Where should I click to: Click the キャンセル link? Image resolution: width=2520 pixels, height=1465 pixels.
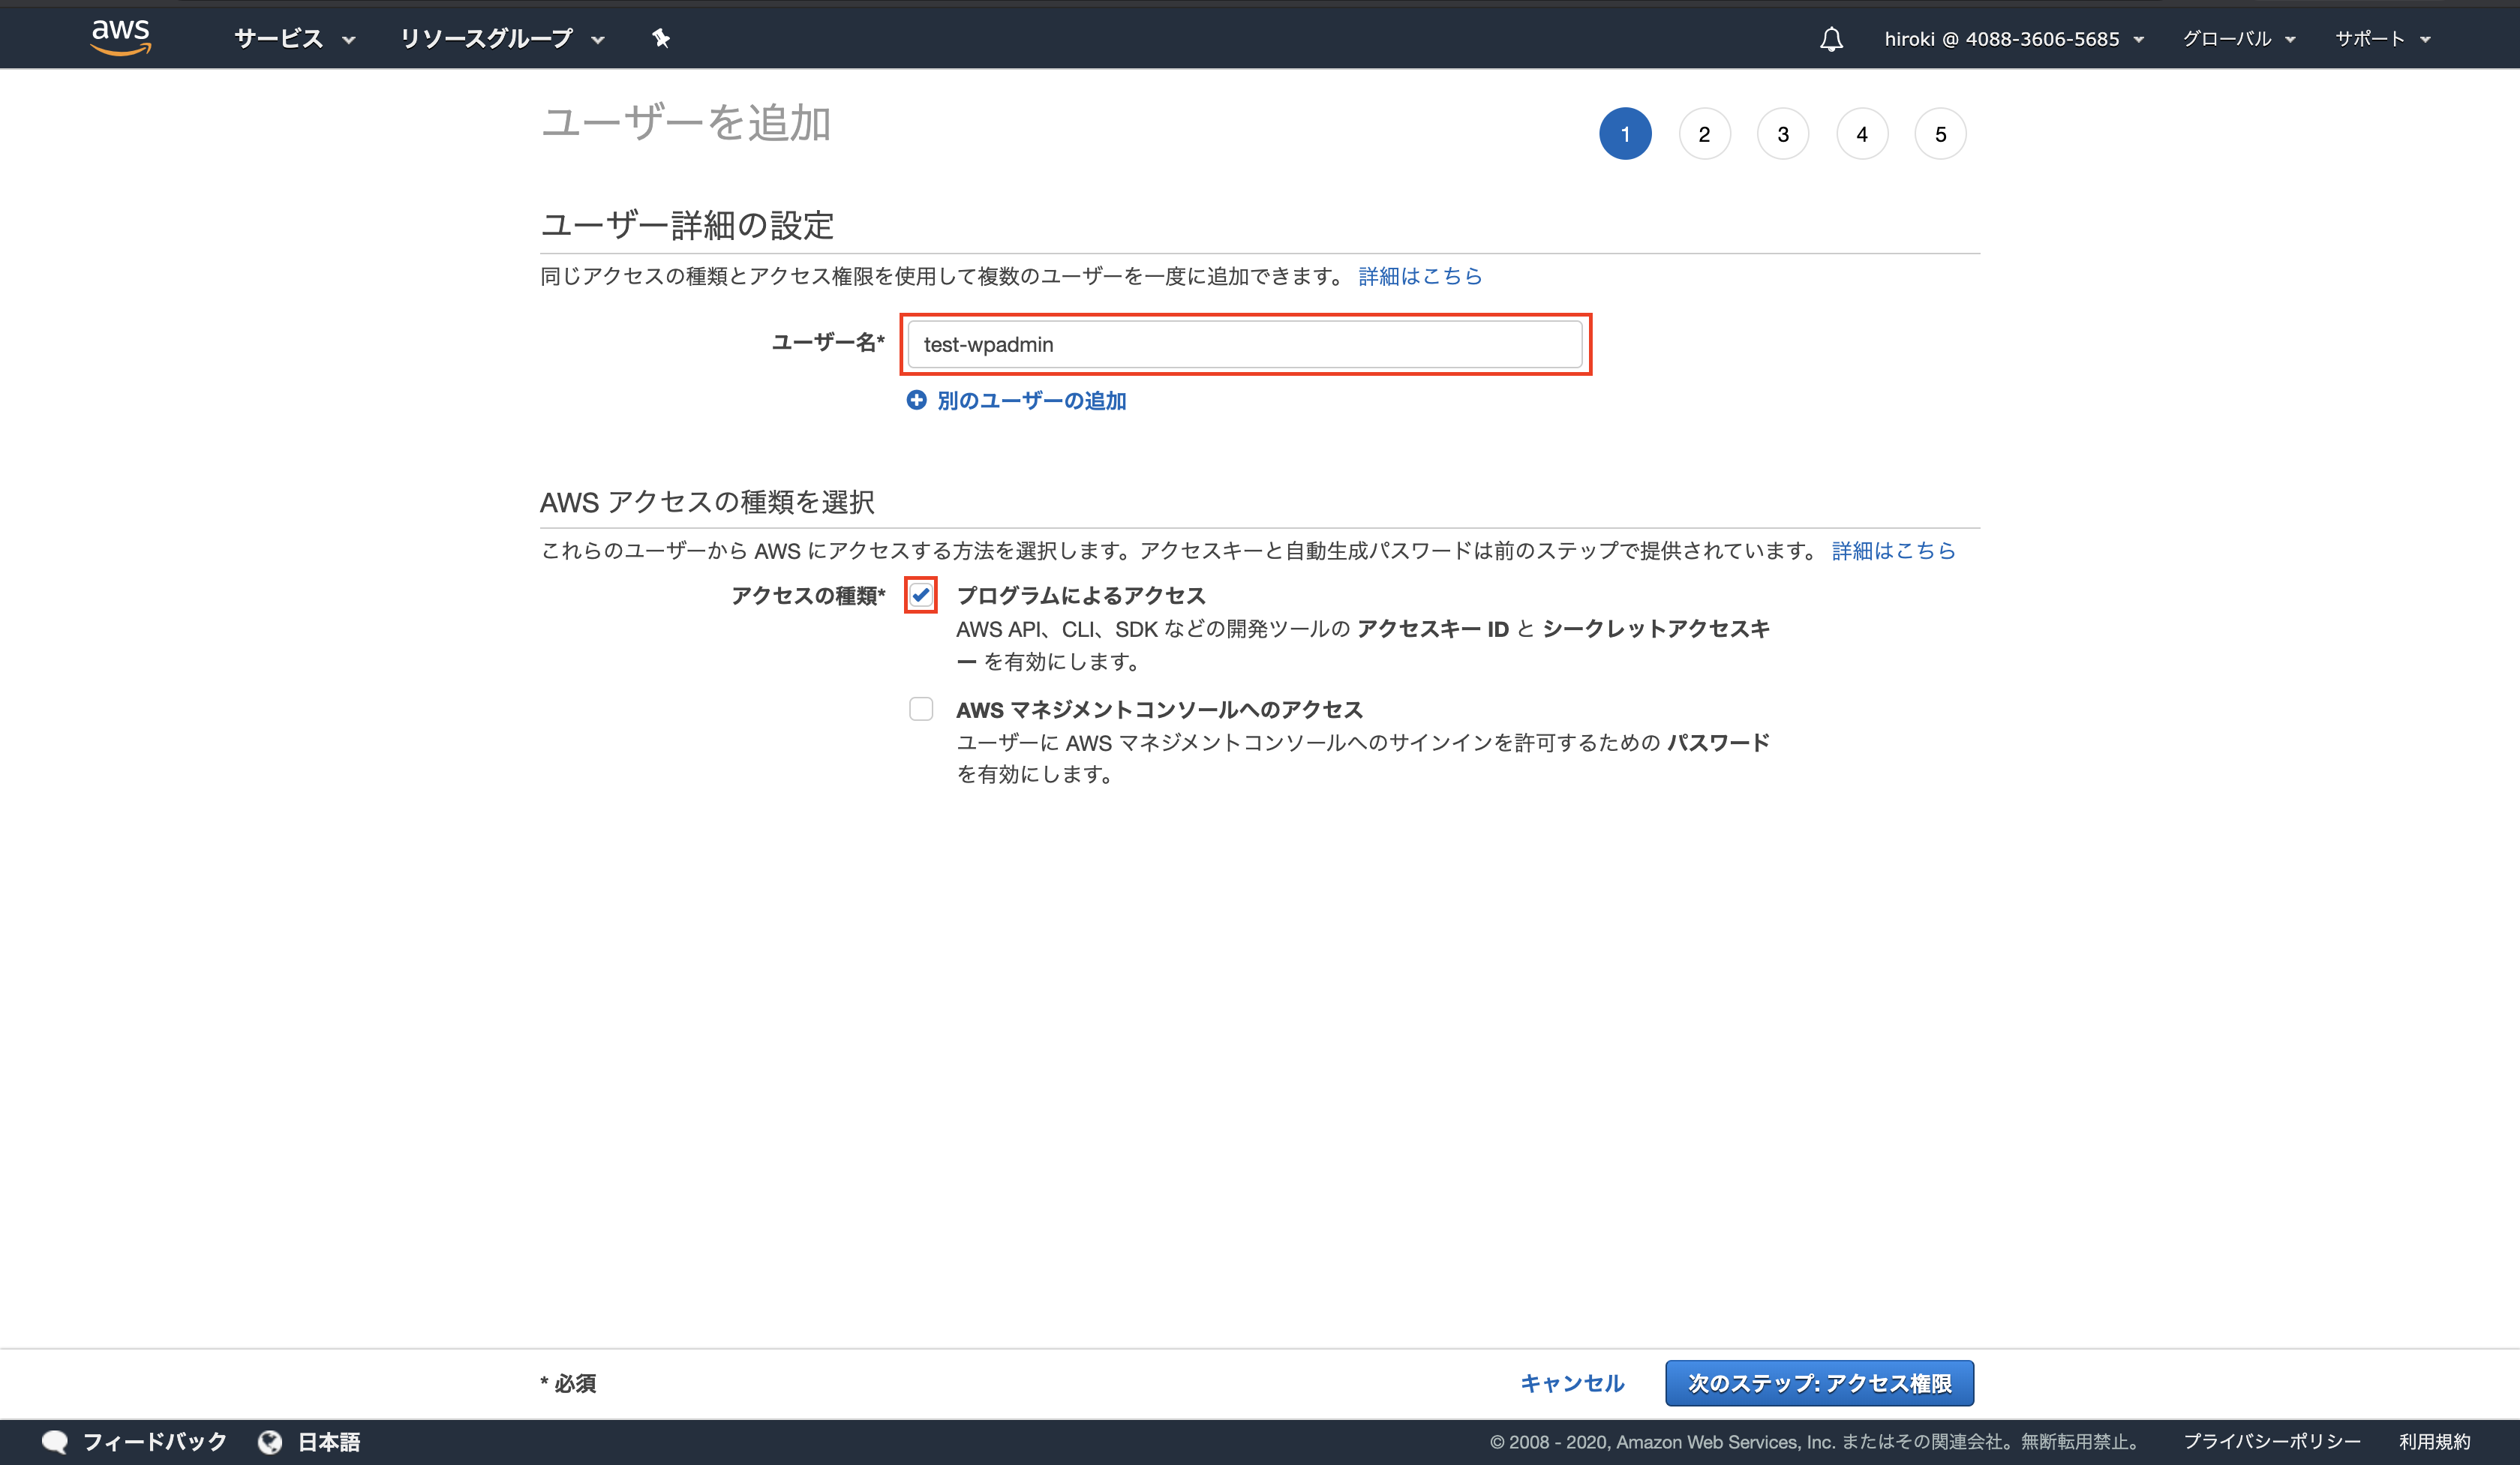1572,1383
